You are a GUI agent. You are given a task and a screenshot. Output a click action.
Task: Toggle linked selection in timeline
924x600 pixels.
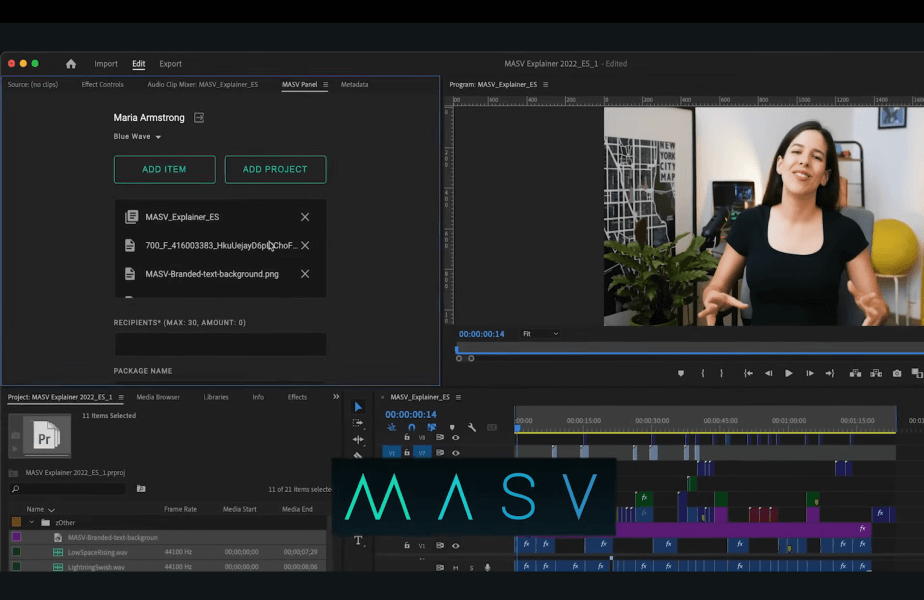click(x=432, y=427)
